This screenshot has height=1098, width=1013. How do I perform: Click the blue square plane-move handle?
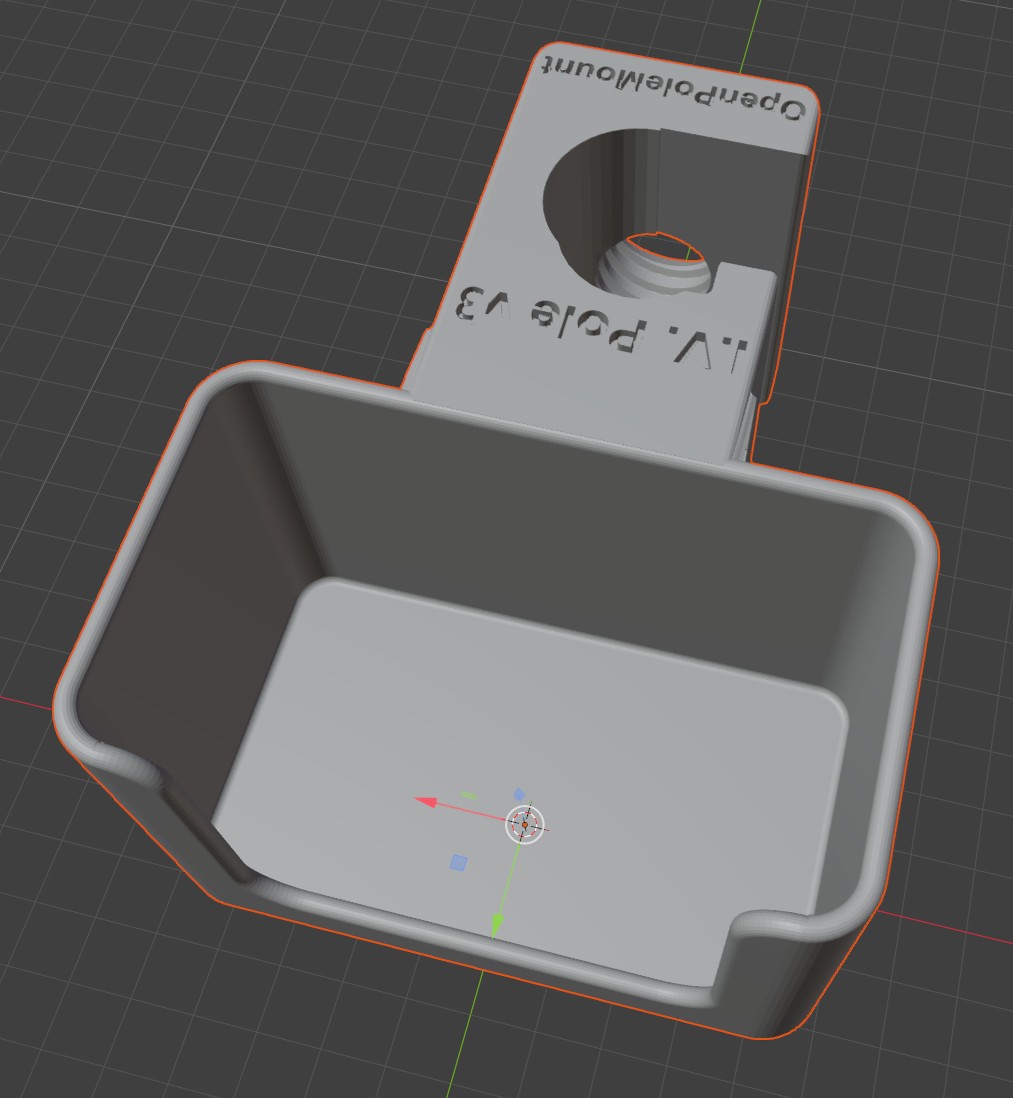[459, 863]
